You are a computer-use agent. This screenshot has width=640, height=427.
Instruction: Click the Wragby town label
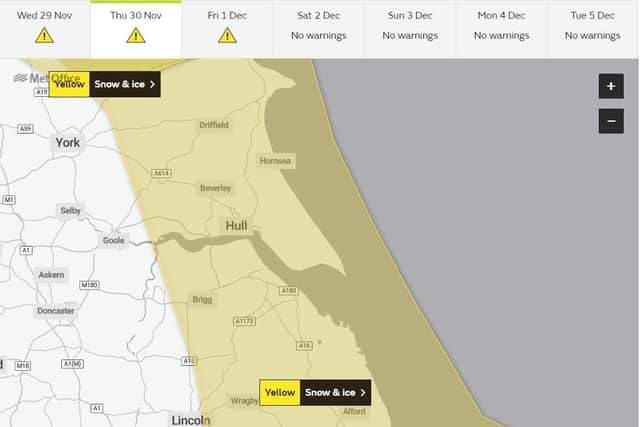(244, 401)
